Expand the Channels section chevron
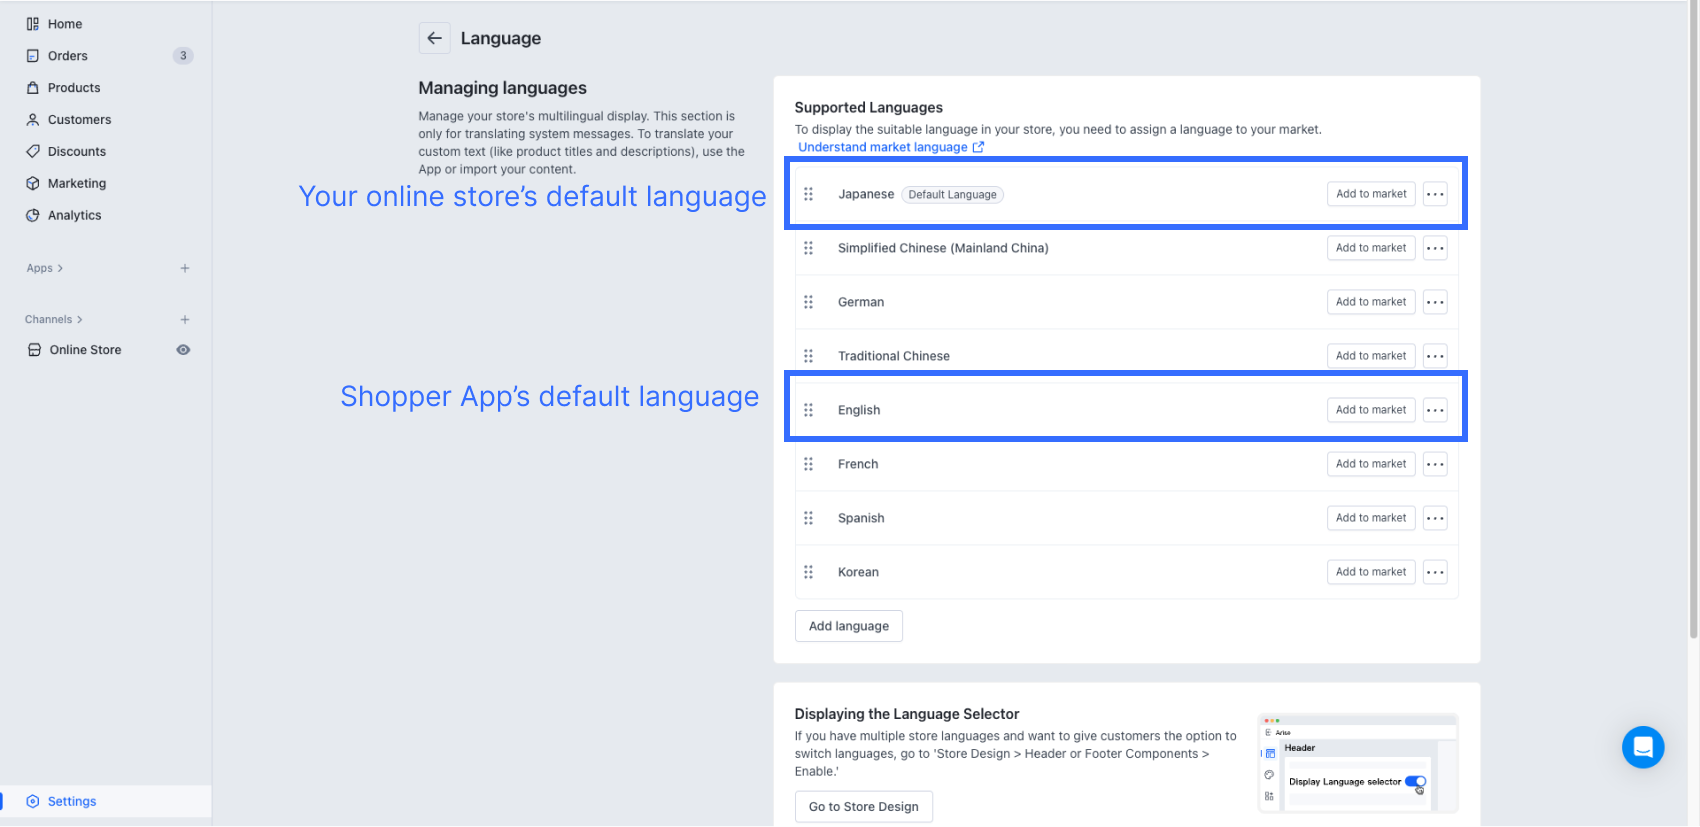The width and height of the screenshot is (1700, 827). (80, 320)
